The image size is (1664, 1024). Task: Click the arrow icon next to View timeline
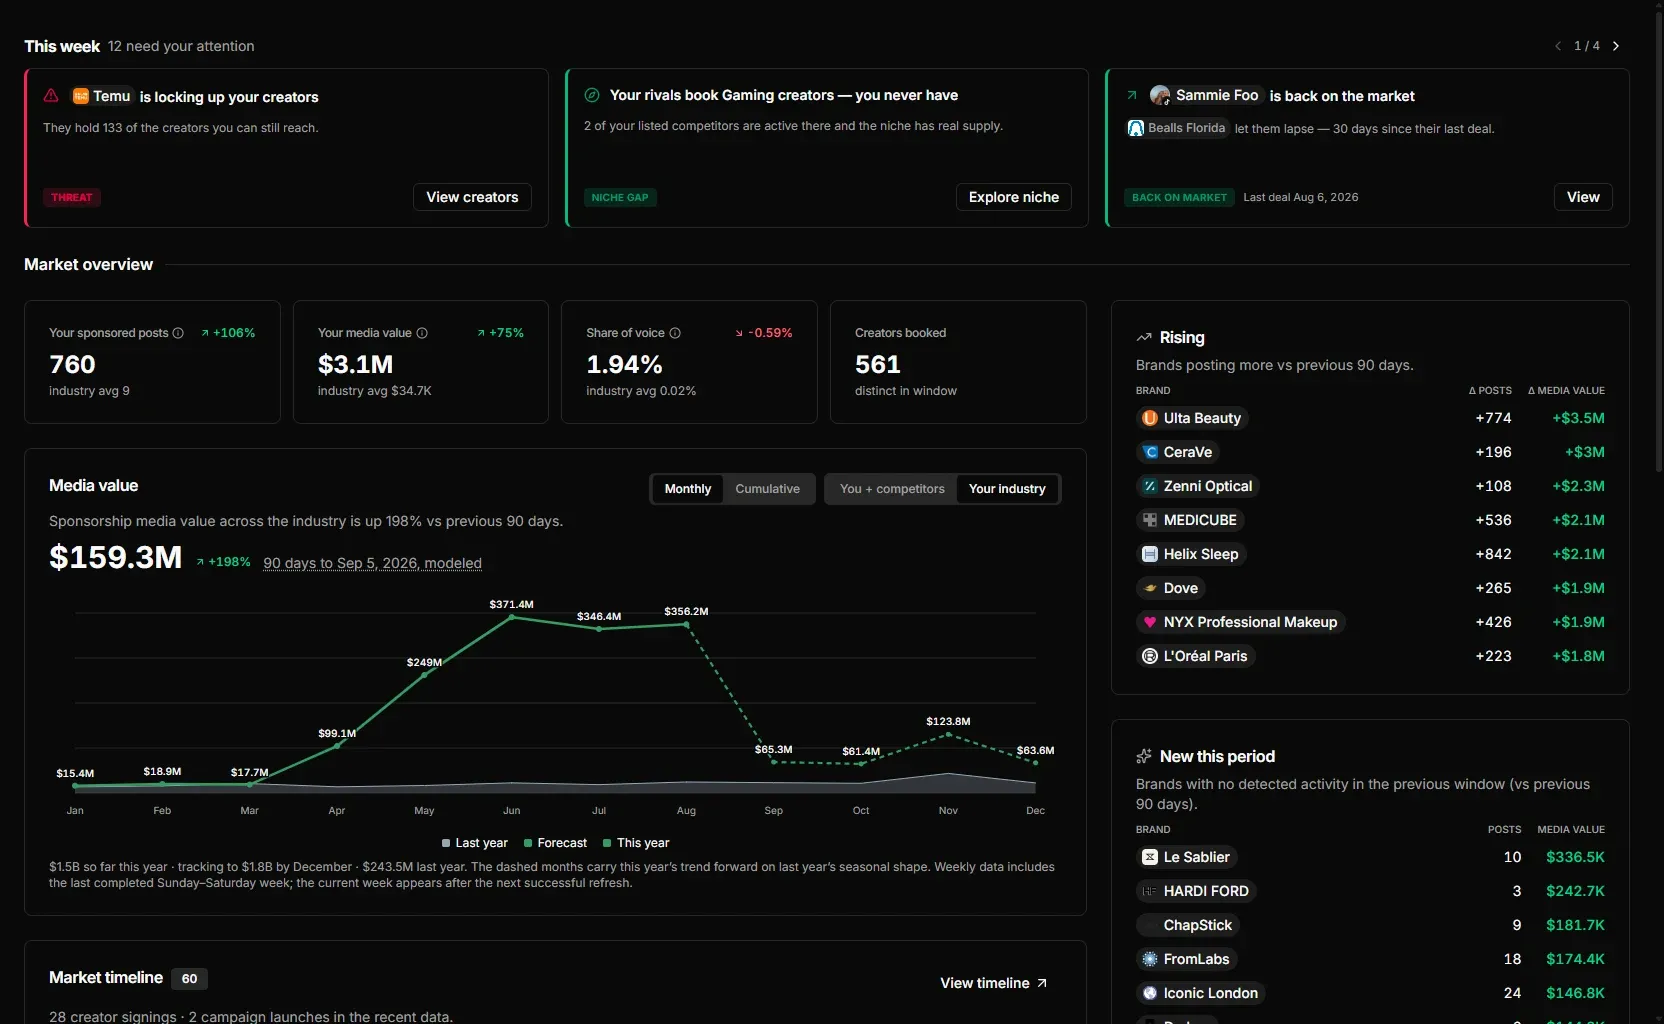1042,983
